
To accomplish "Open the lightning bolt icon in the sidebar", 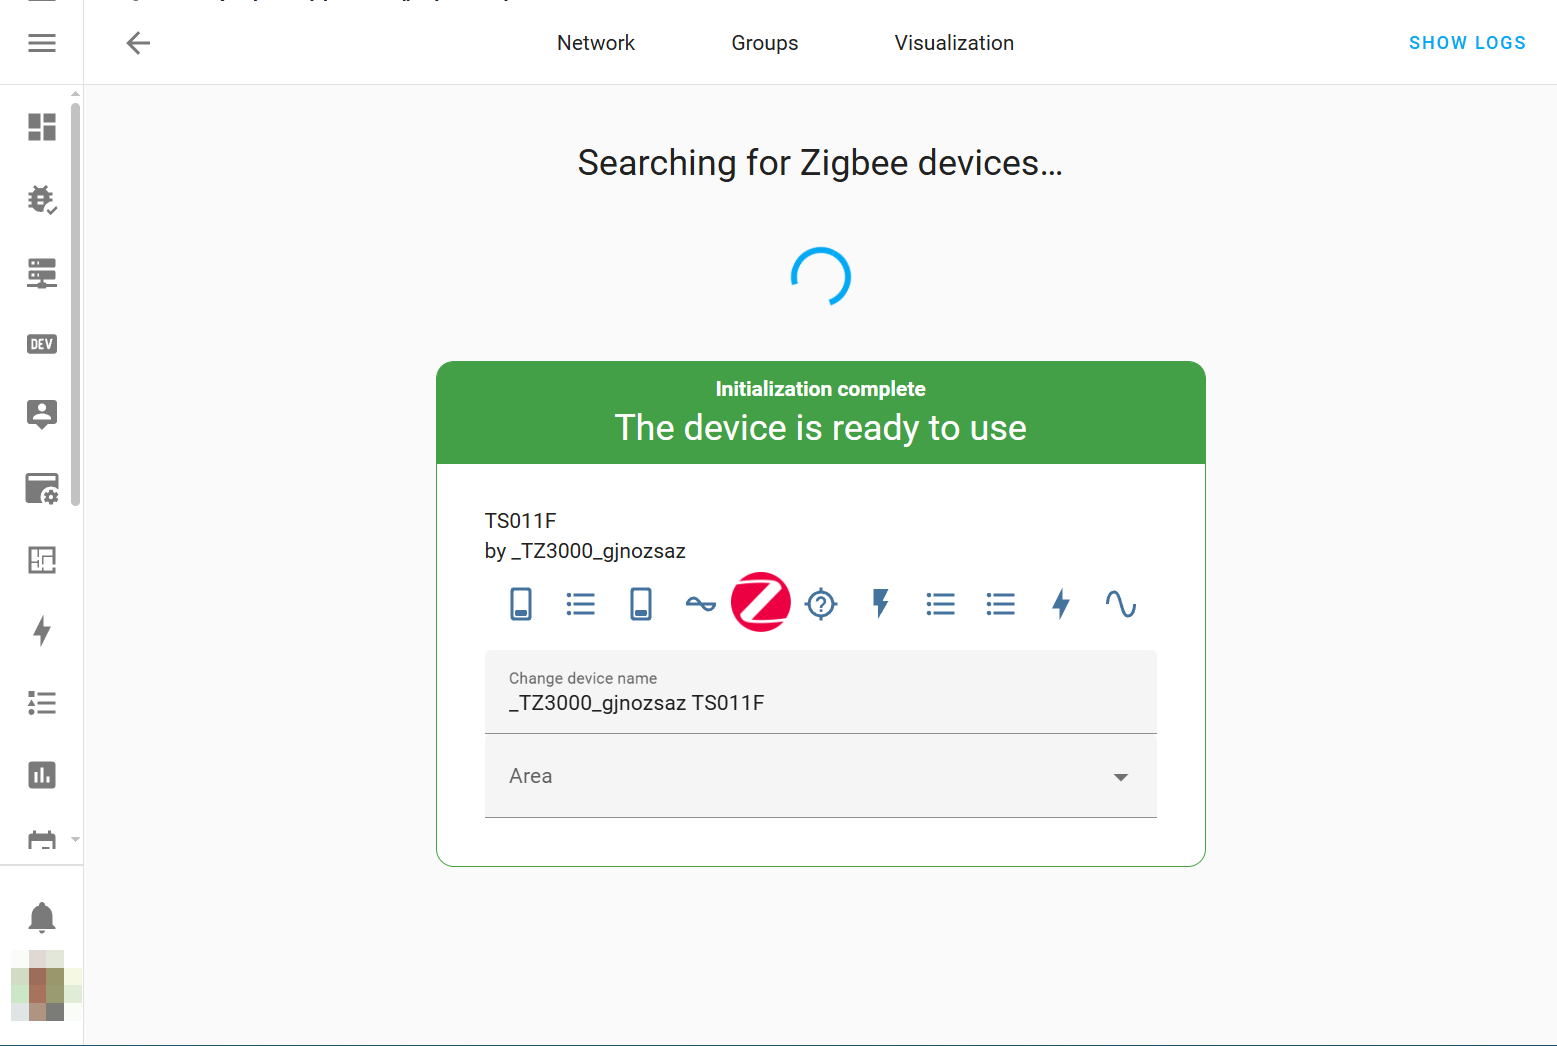I will tap(42, 631).
